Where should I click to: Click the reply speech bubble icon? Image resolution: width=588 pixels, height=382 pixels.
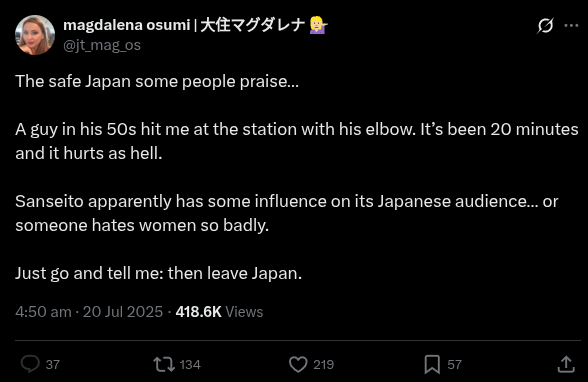30,364
